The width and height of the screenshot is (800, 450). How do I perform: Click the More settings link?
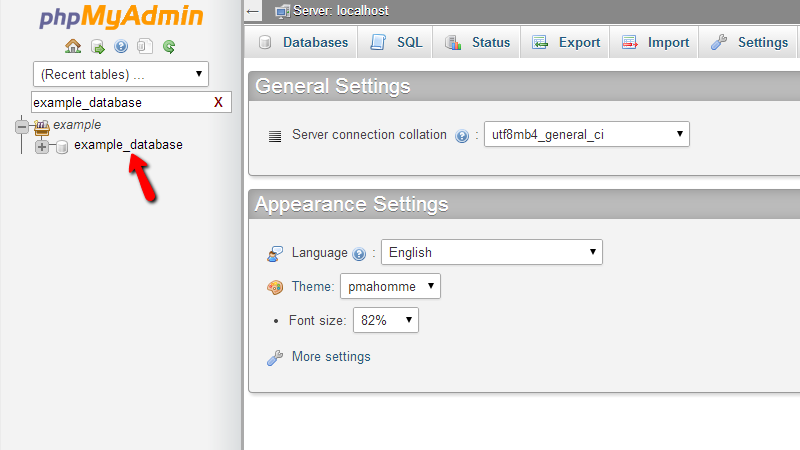pyautogui.click(x=331, y=357)
